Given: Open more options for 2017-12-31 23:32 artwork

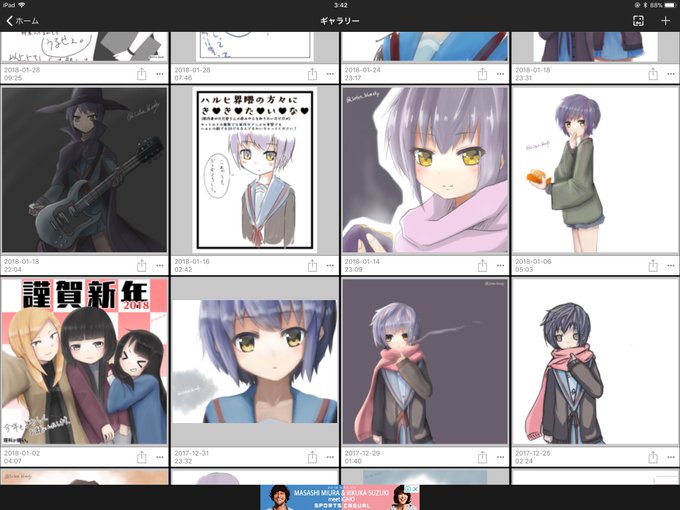Looking at the screenshot, I should click(x=330, y=457).
